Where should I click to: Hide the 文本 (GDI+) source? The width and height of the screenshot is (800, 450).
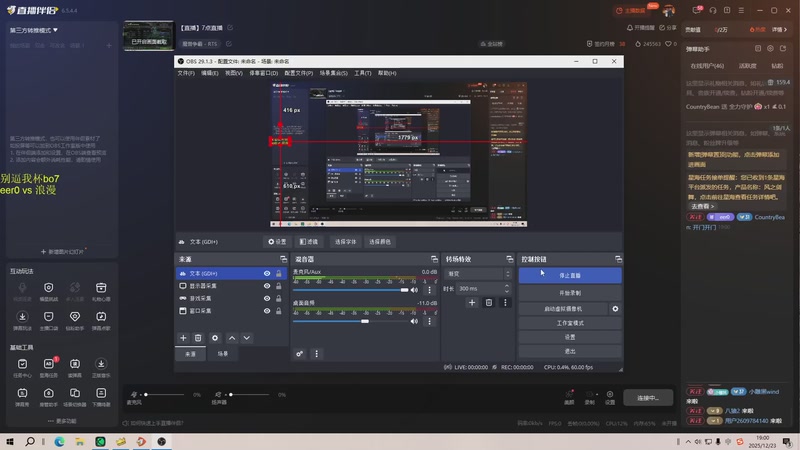[267, 273]
